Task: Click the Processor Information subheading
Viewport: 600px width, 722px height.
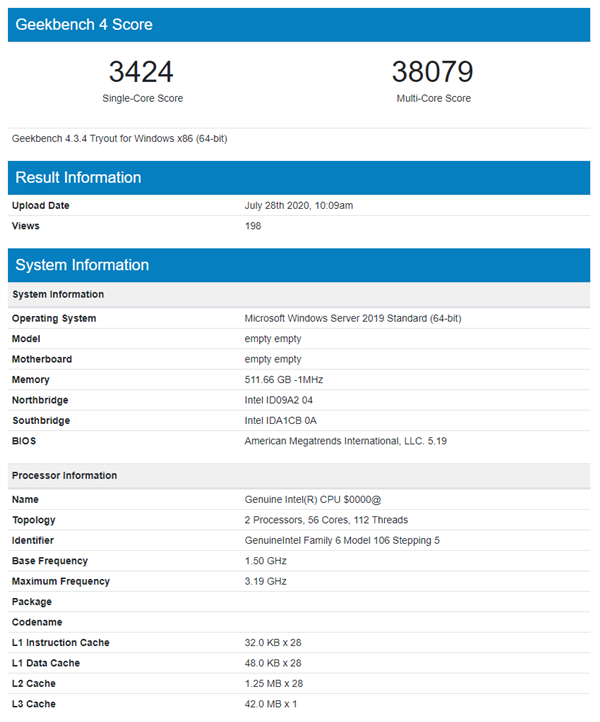Action: click(64, 475)
